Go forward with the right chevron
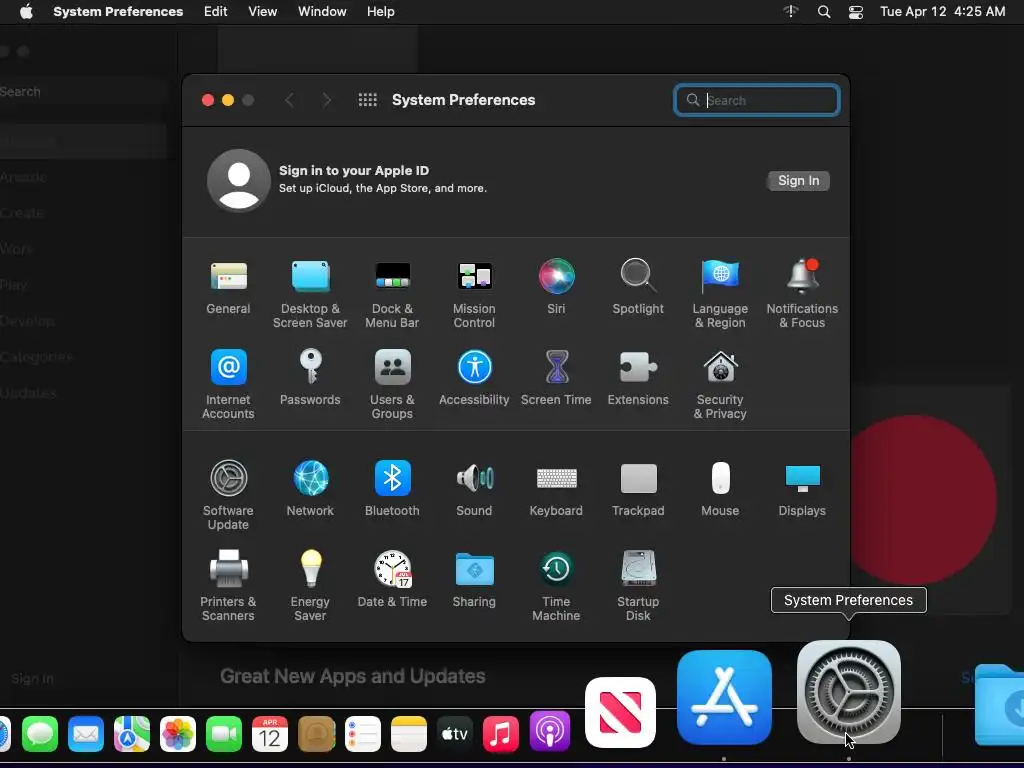This screenshot has height=768, width=1024. click(x=327, y=100)
